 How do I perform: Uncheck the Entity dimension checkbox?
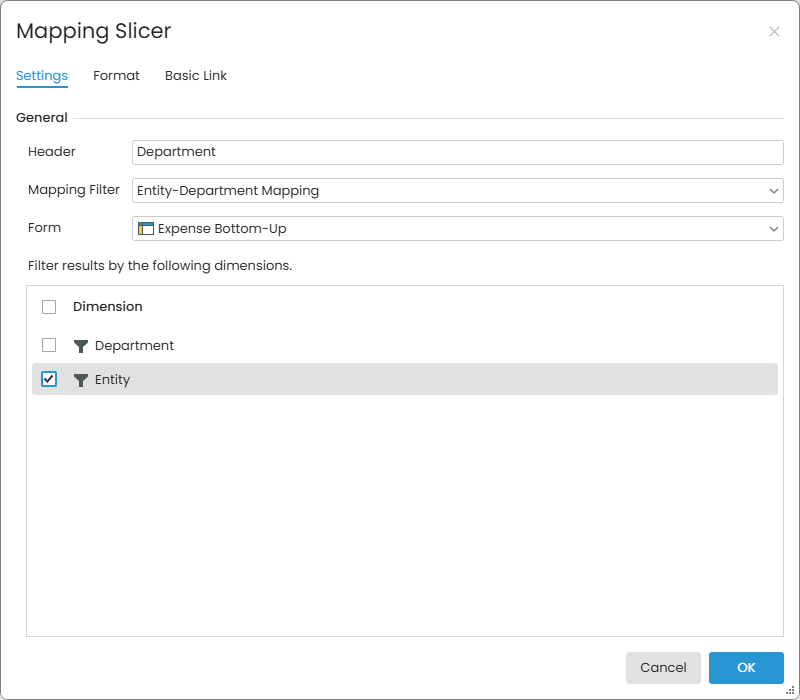[49, 379]
